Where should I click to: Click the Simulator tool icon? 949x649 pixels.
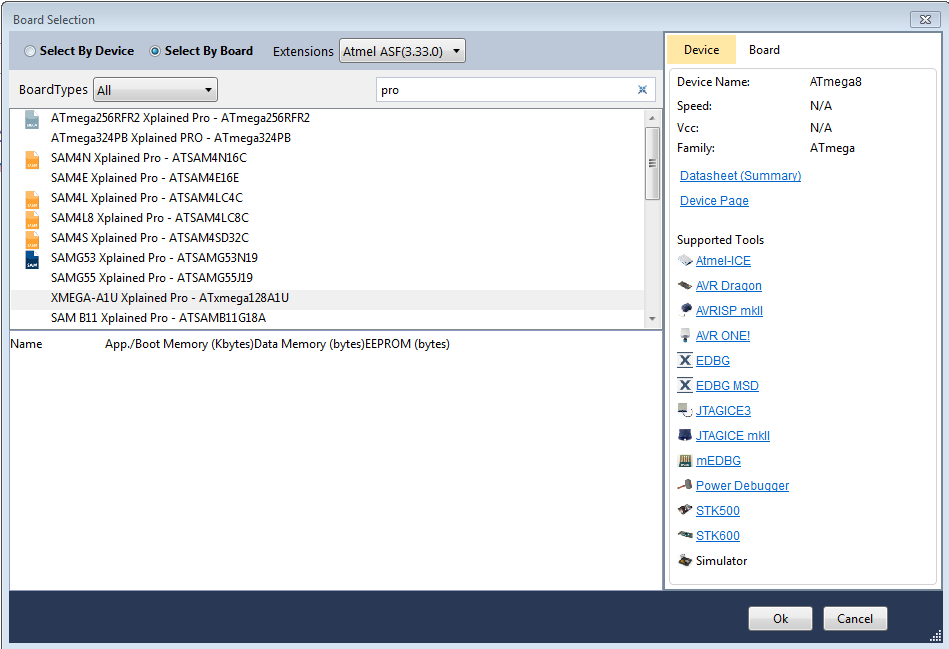click(x=685, y=561)
